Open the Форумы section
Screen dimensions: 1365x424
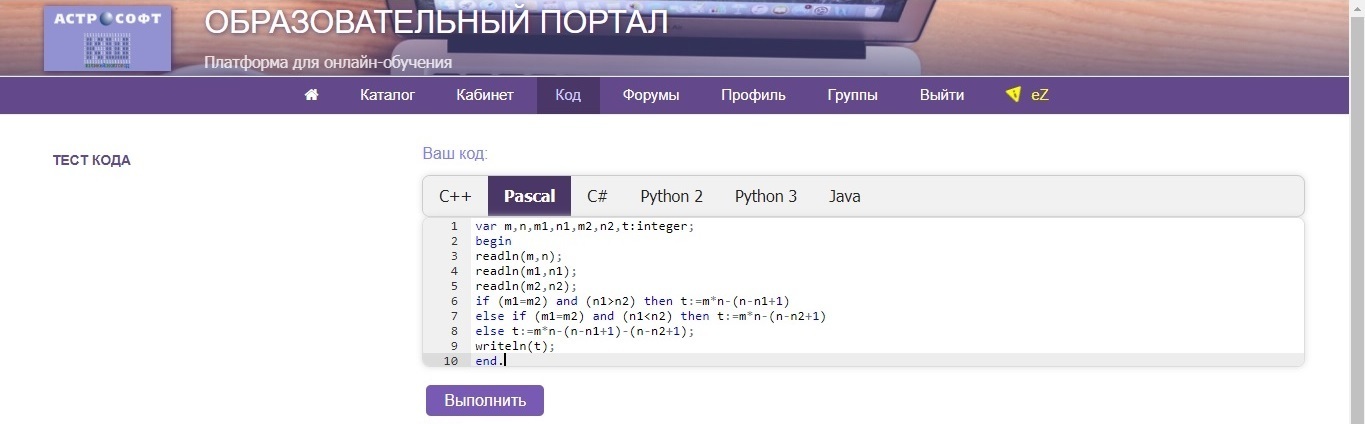click(x=651, y=95)
